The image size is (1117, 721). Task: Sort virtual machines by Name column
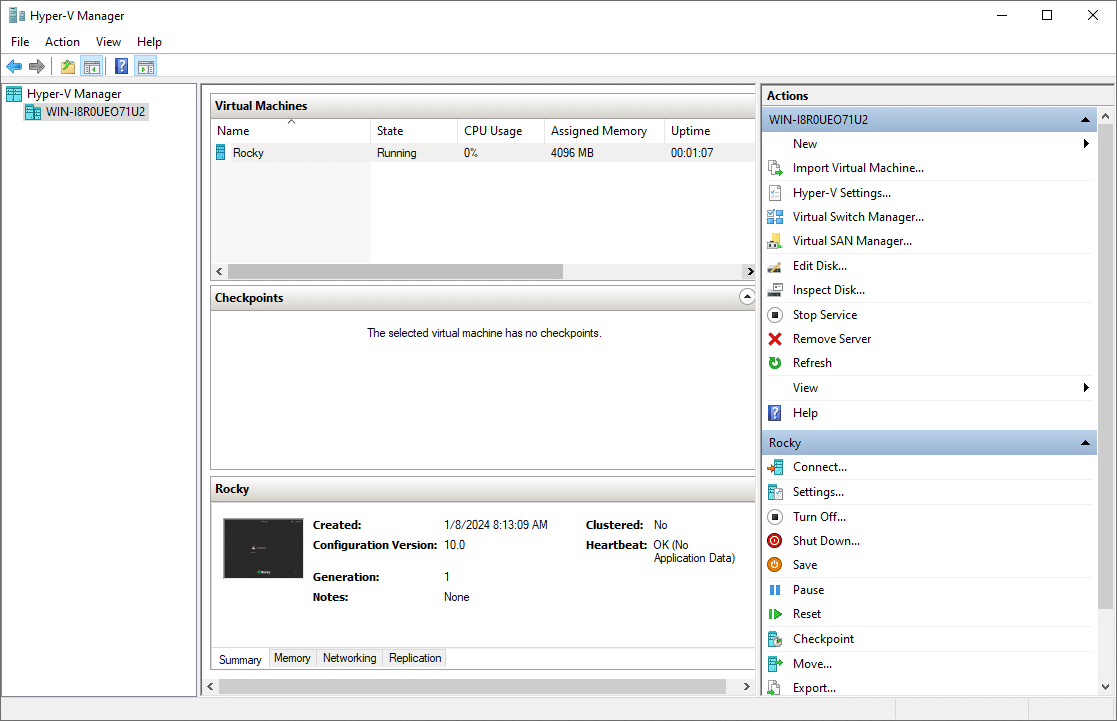click(291, 131)
